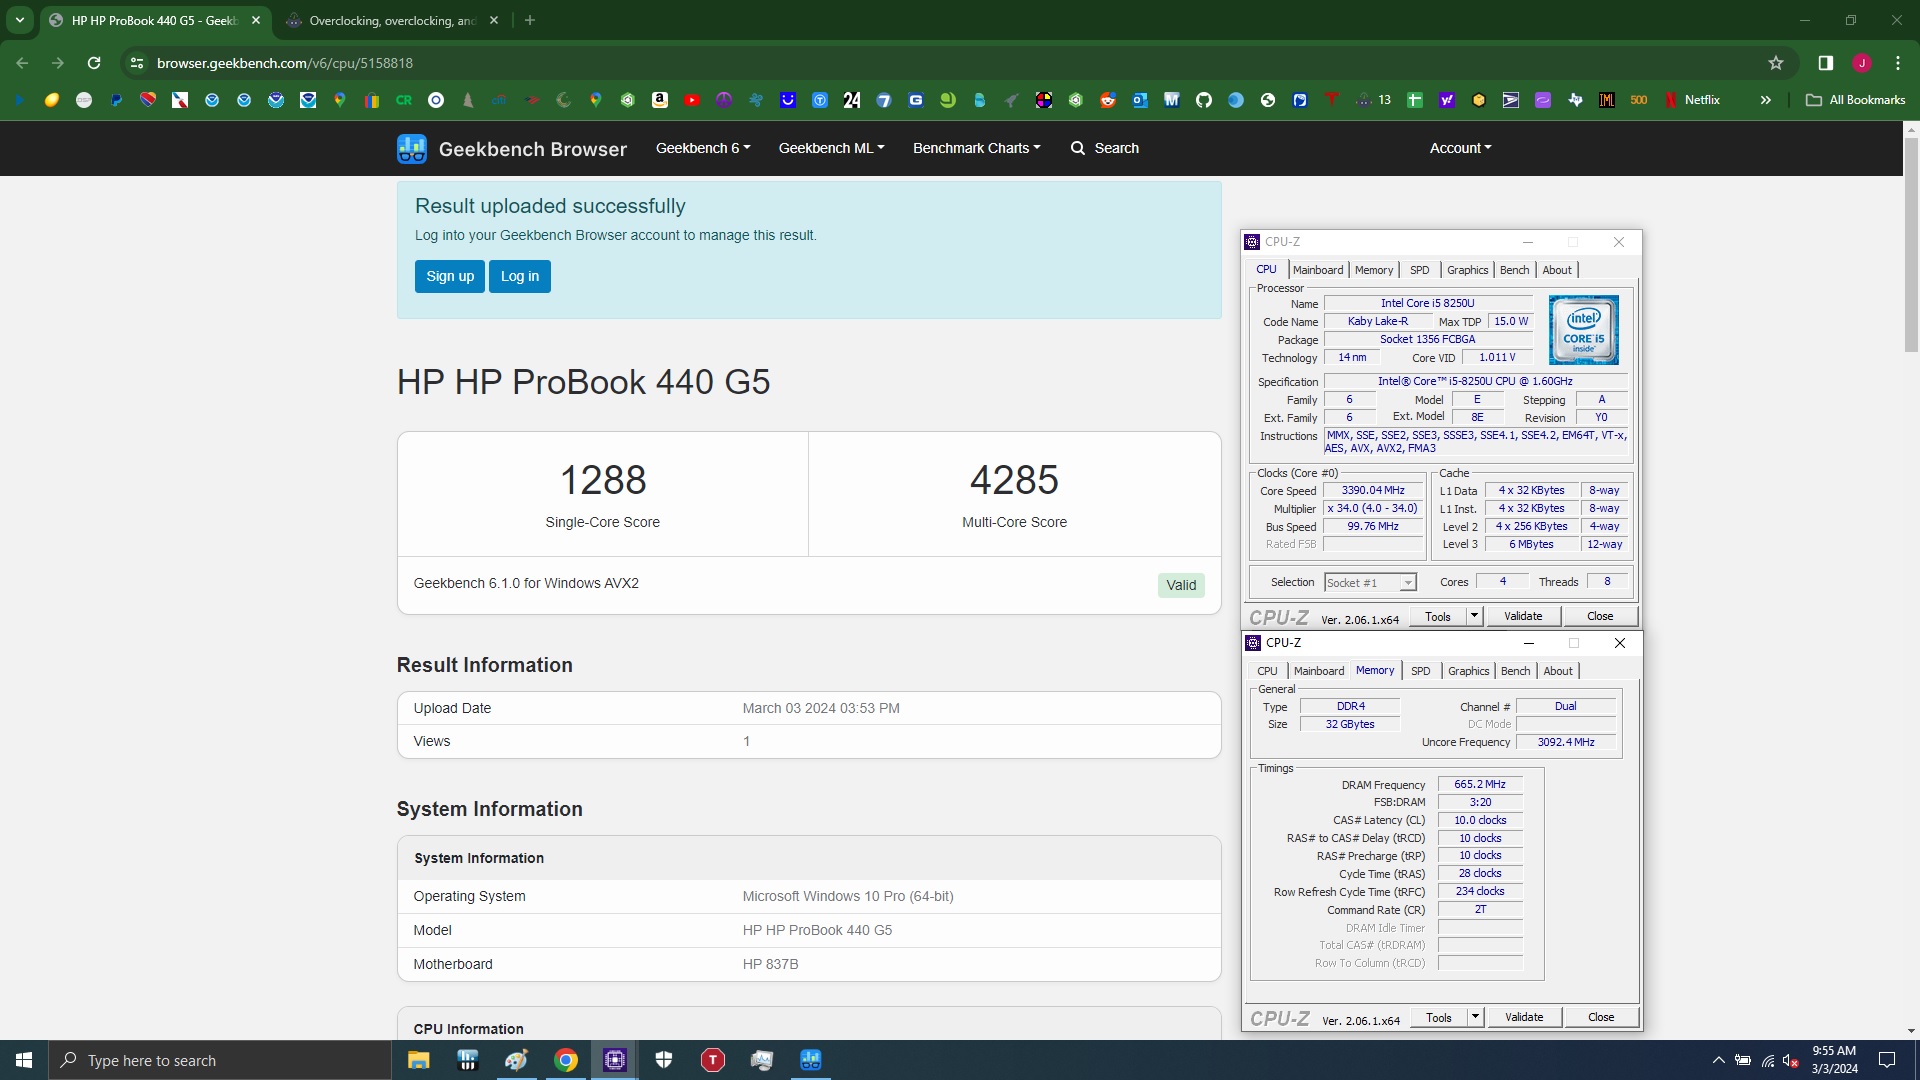Open the GitHub bookmark icon
This screenshot has height=1080, width=1920.
[1204, 100]
